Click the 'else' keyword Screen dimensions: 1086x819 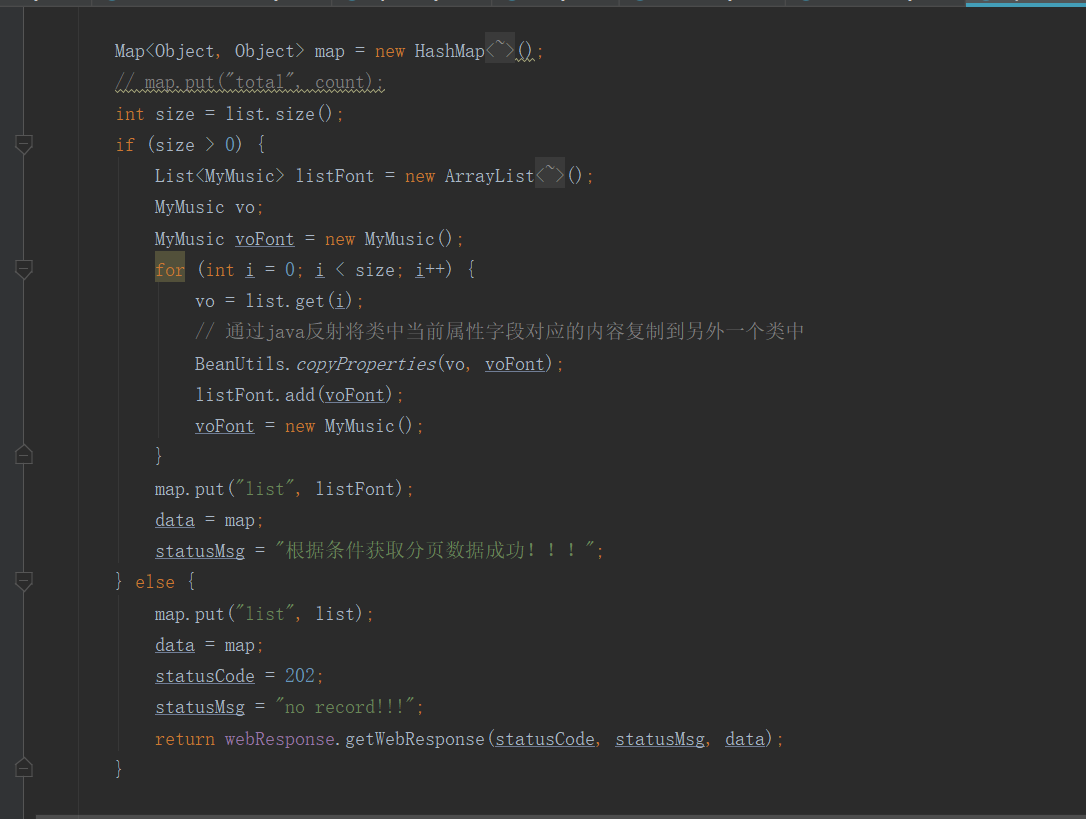(155, 582)
